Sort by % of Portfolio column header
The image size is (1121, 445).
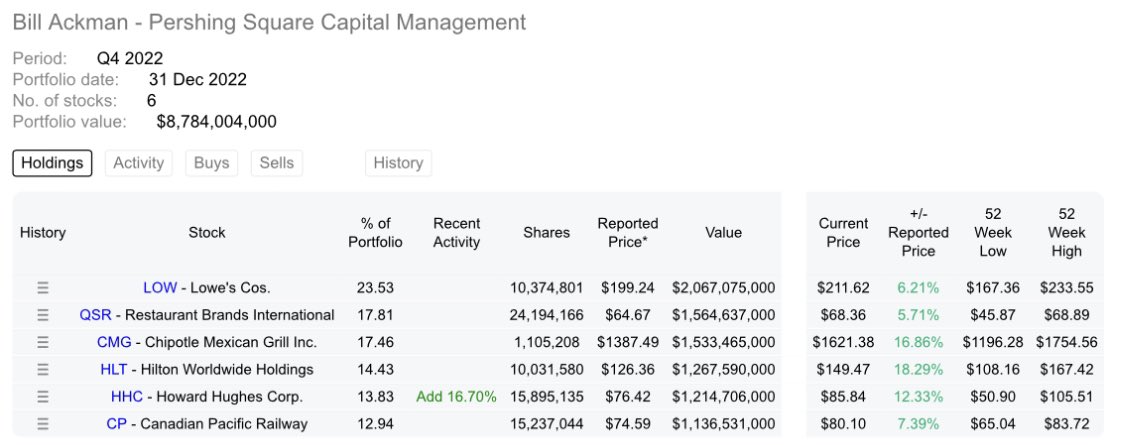point(375,233)
